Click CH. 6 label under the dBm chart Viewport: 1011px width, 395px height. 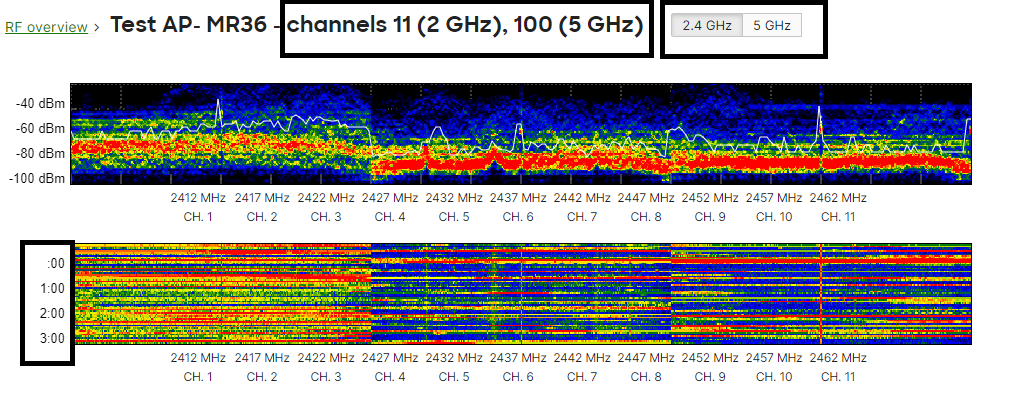(x=518, y=217)
